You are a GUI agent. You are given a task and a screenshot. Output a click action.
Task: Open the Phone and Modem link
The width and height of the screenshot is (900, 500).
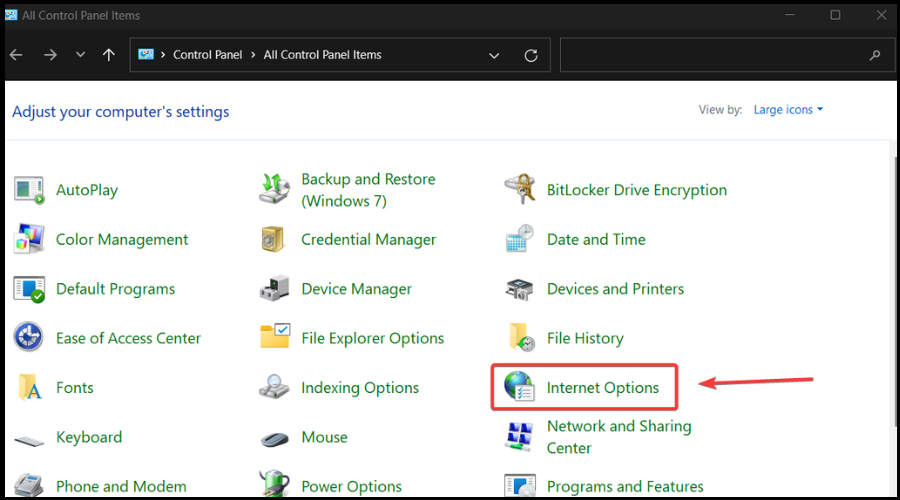click(121, 486)
